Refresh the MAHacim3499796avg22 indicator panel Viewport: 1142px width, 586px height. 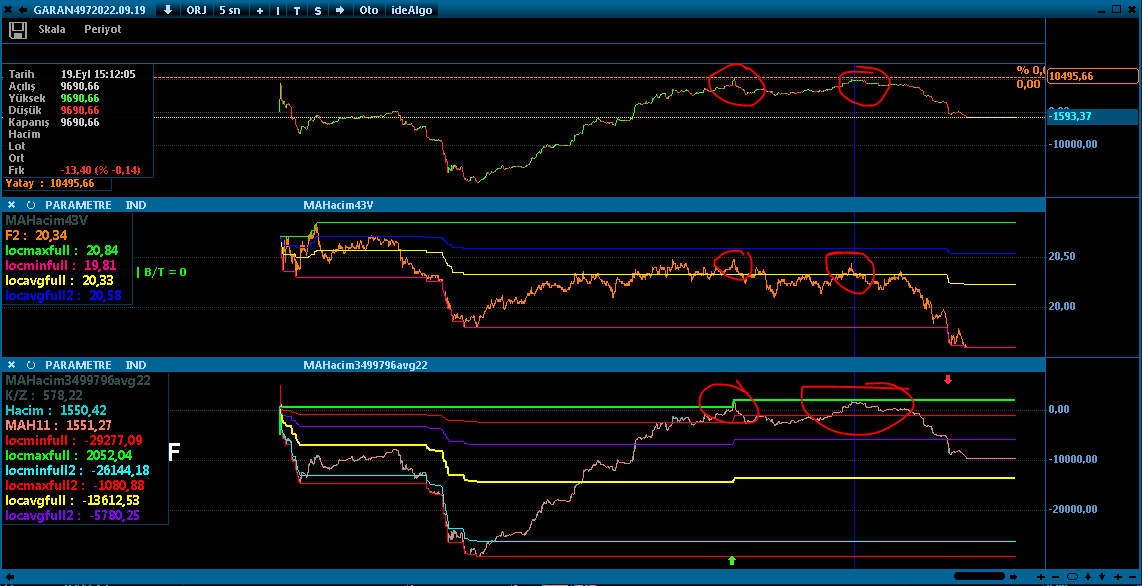coord(31,365)
